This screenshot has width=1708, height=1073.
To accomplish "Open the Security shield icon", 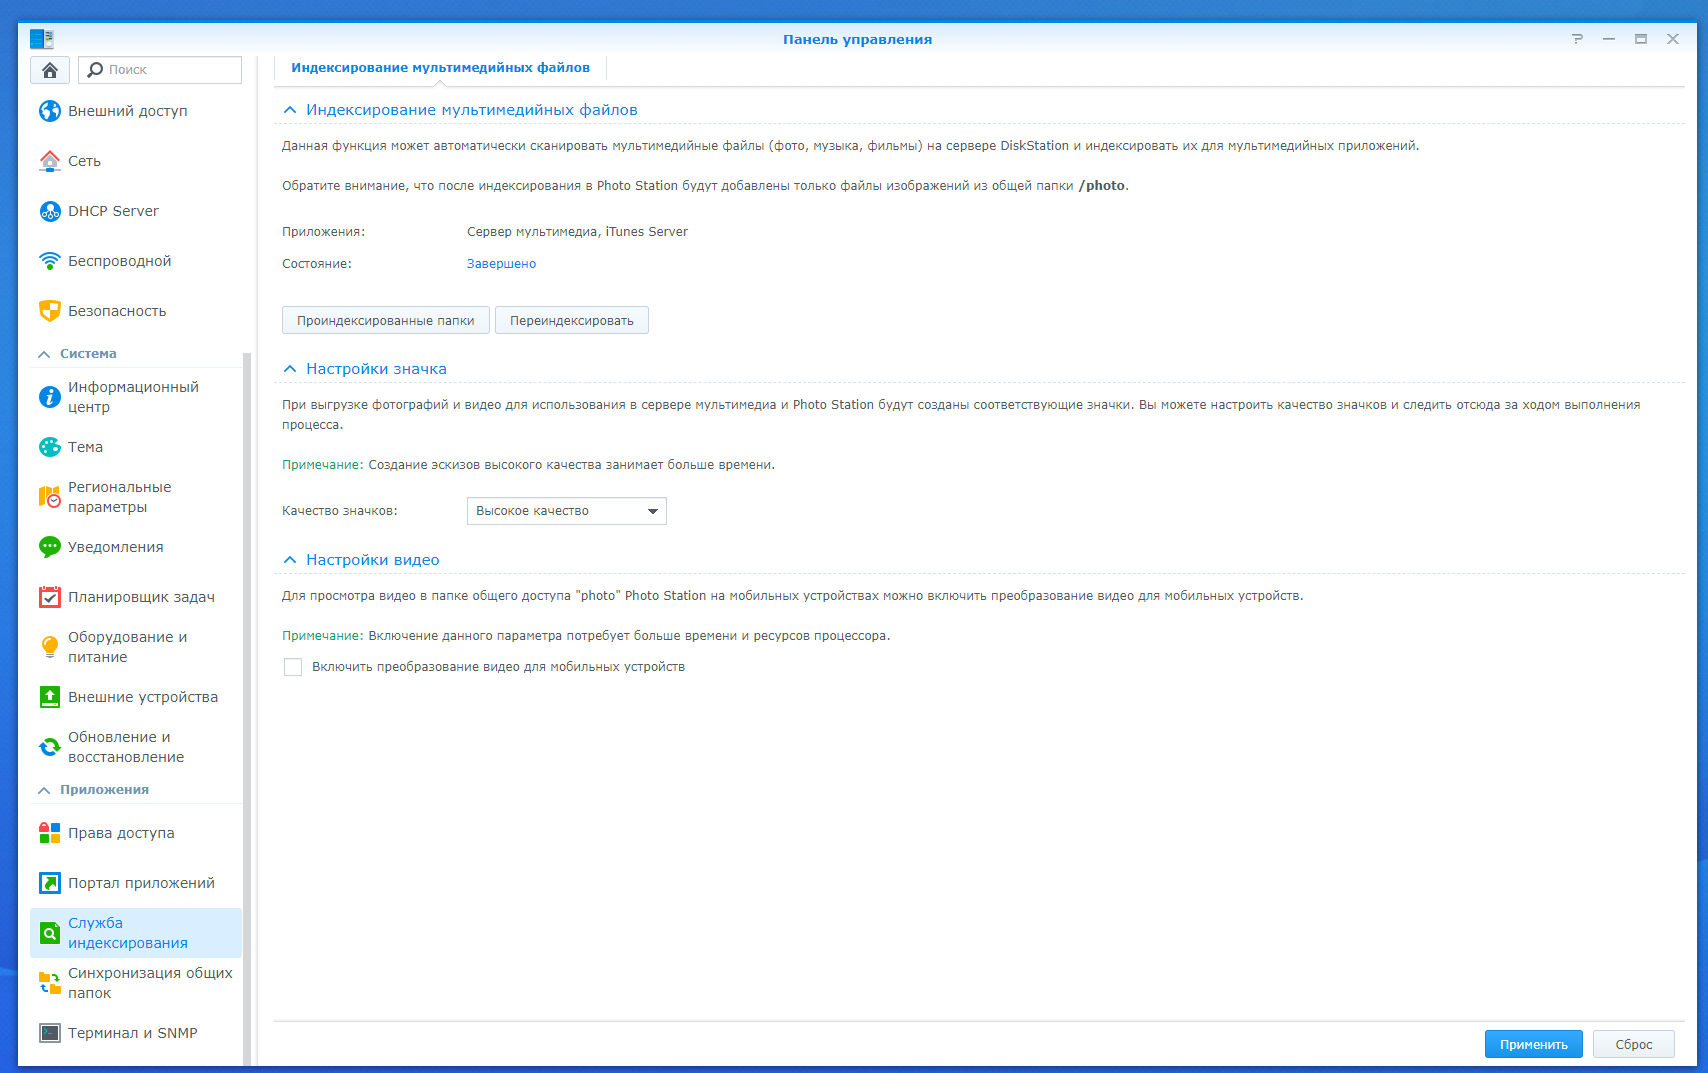I will [50, 311].
